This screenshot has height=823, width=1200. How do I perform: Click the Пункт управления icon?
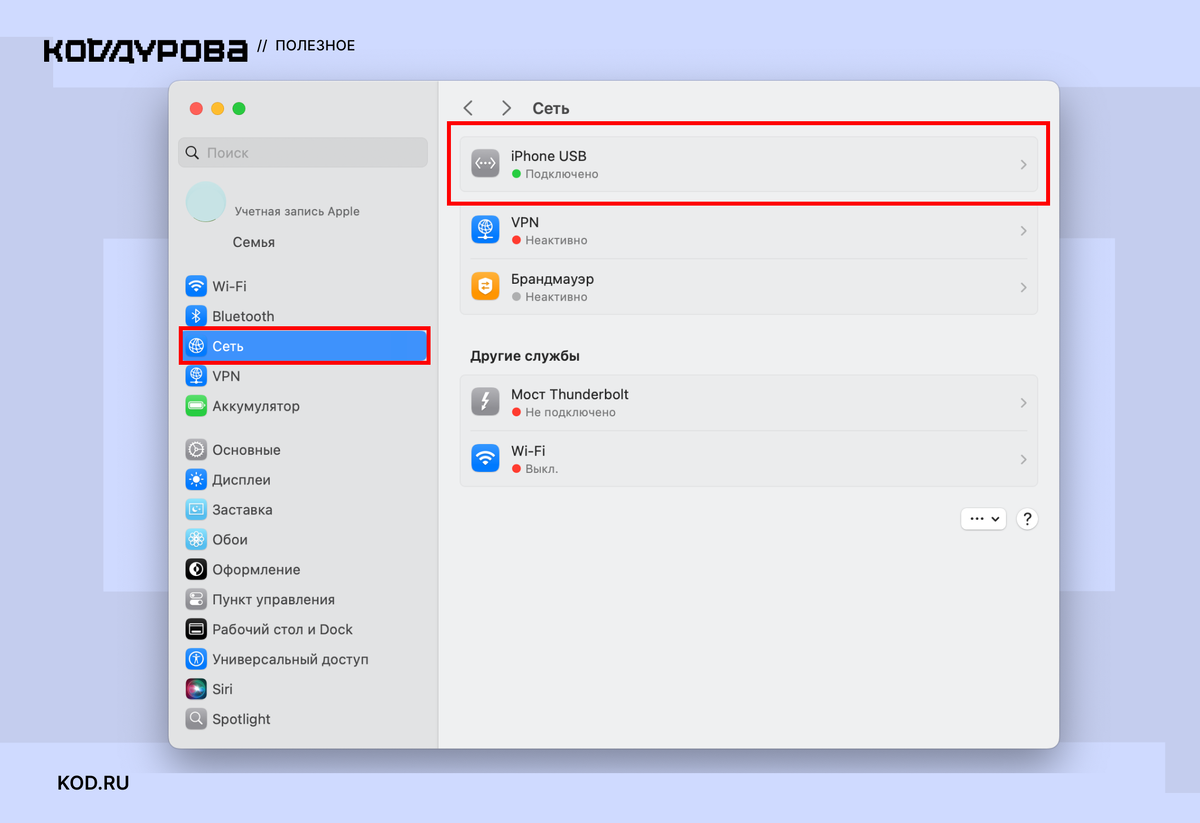click(x=196, y=600)
